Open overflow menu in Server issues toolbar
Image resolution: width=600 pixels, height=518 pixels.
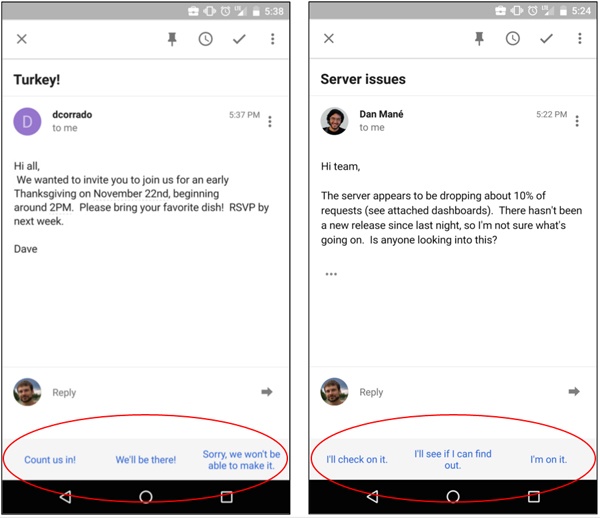click(580, 38)
